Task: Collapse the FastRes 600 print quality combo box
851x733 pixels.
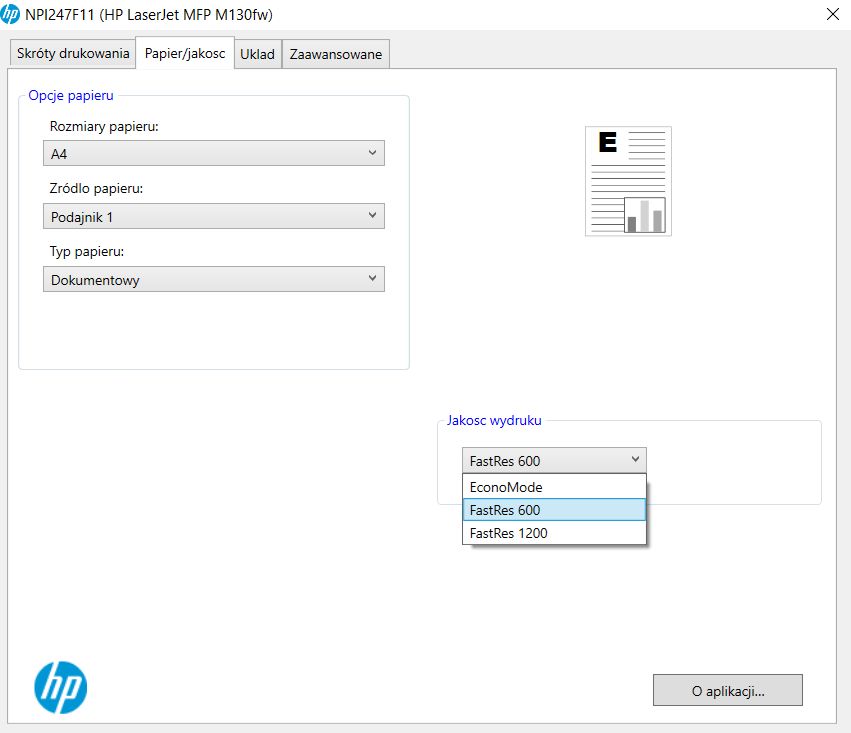Action: coord(554,461)
